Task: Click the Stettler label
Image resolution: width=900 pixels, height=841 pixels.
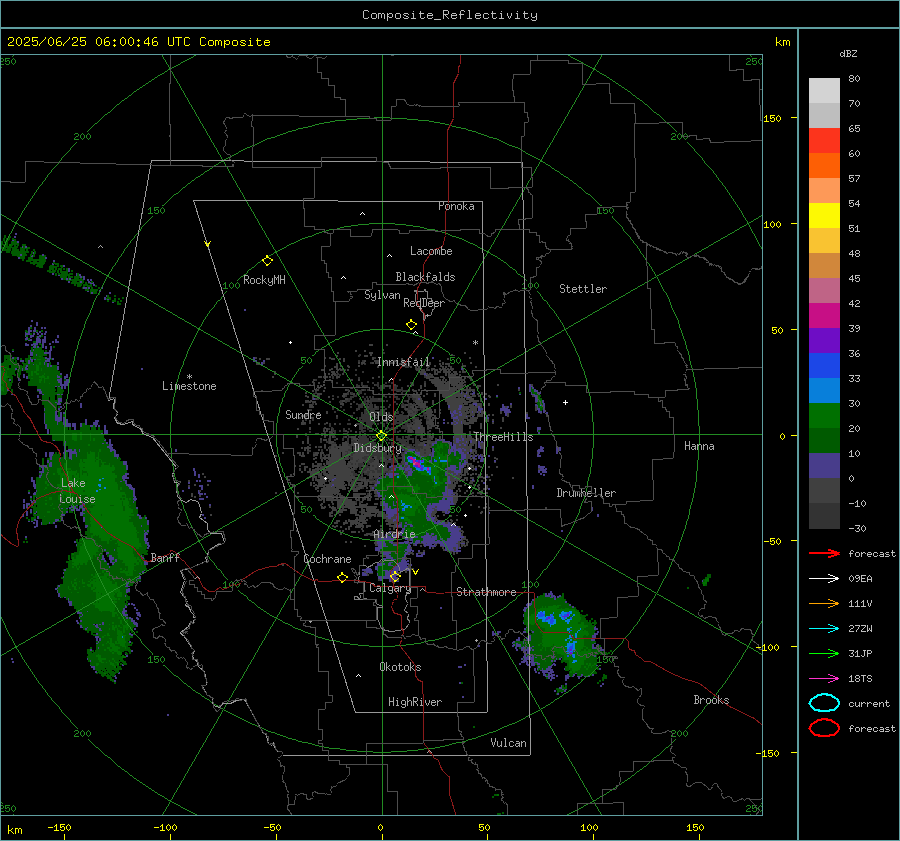Action: (583, 289)
